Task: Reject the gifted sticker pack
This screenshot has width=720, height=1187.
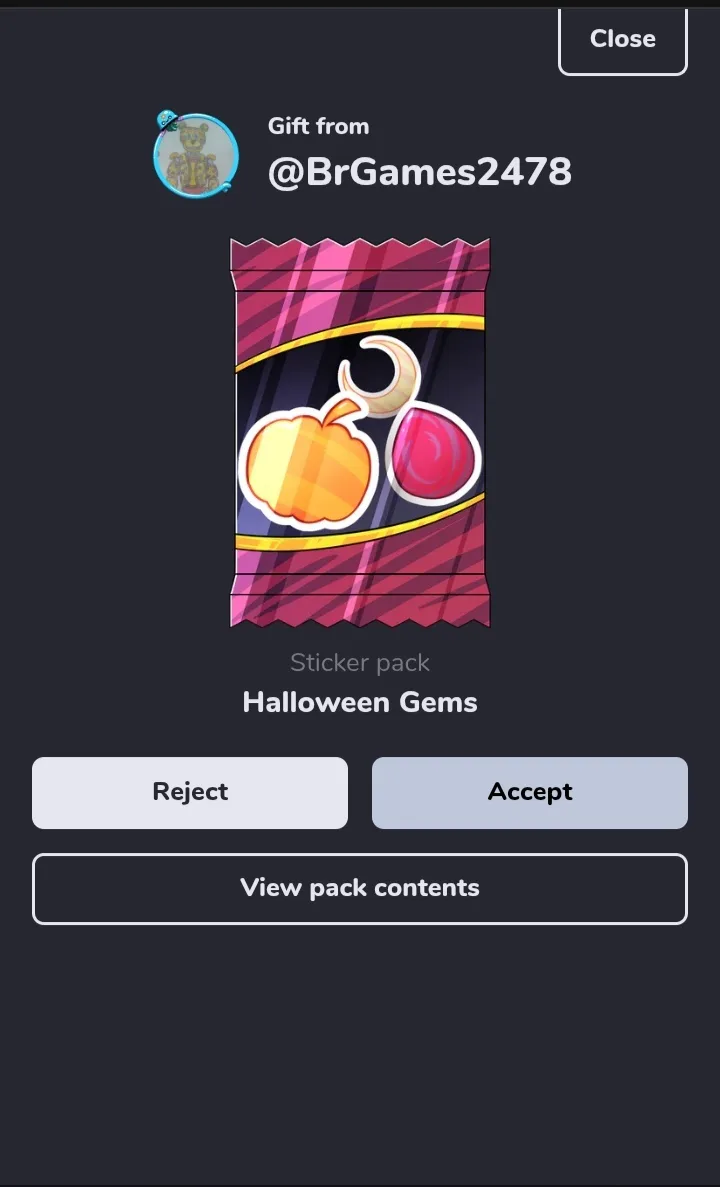Action: pyautogui.click(x=190, y=793)
